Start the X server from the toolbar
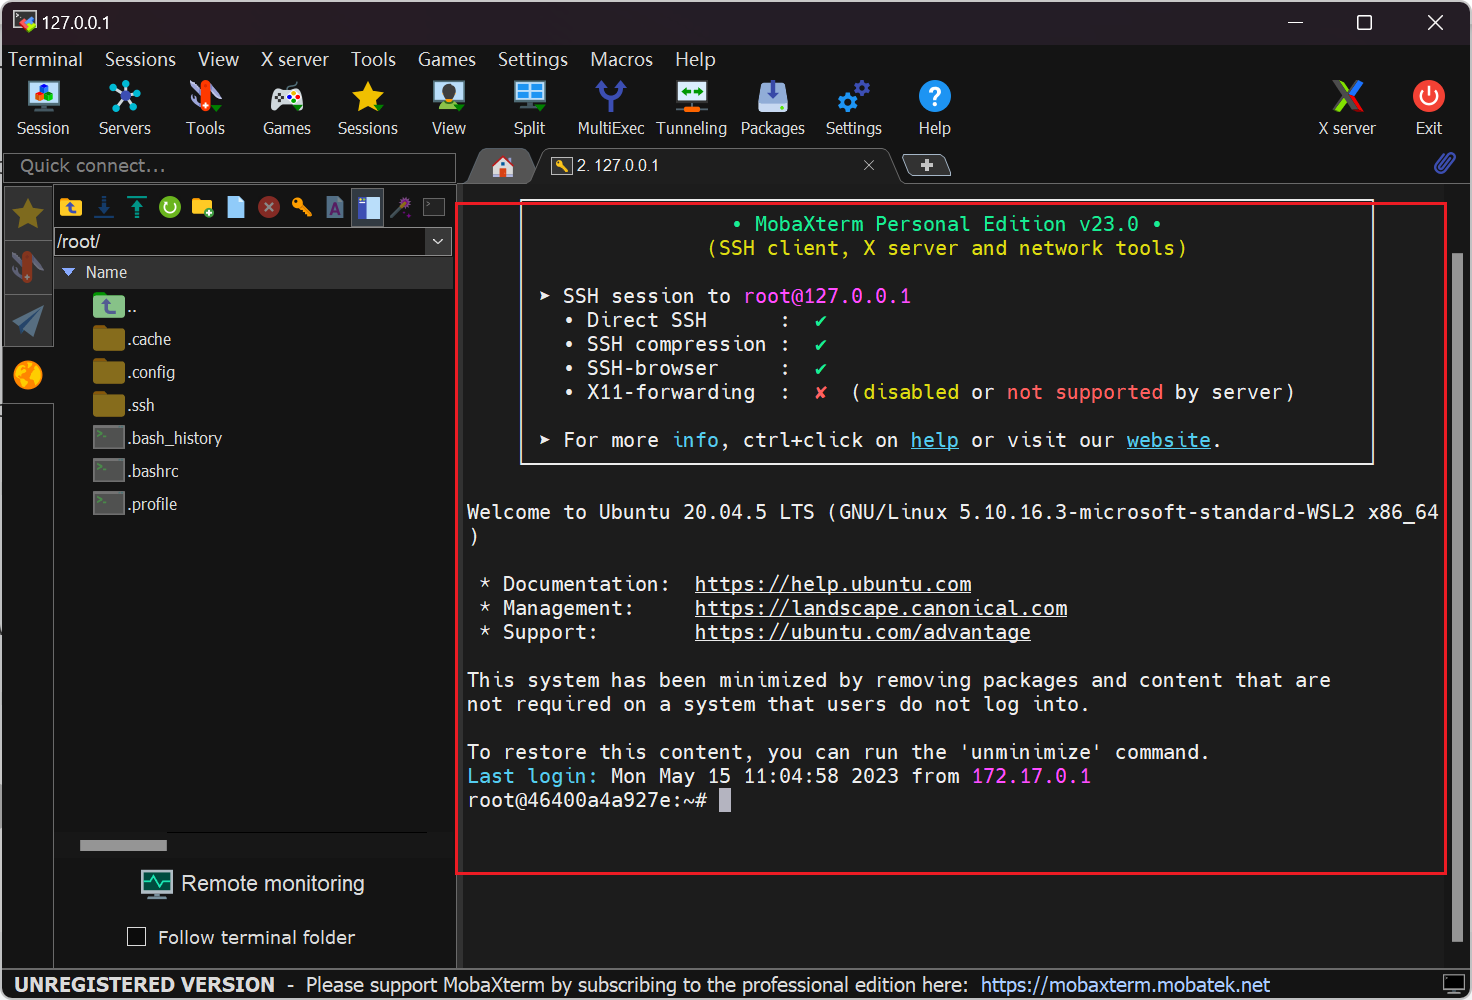1472x1000 pixels. click(x=1346, y=108)
